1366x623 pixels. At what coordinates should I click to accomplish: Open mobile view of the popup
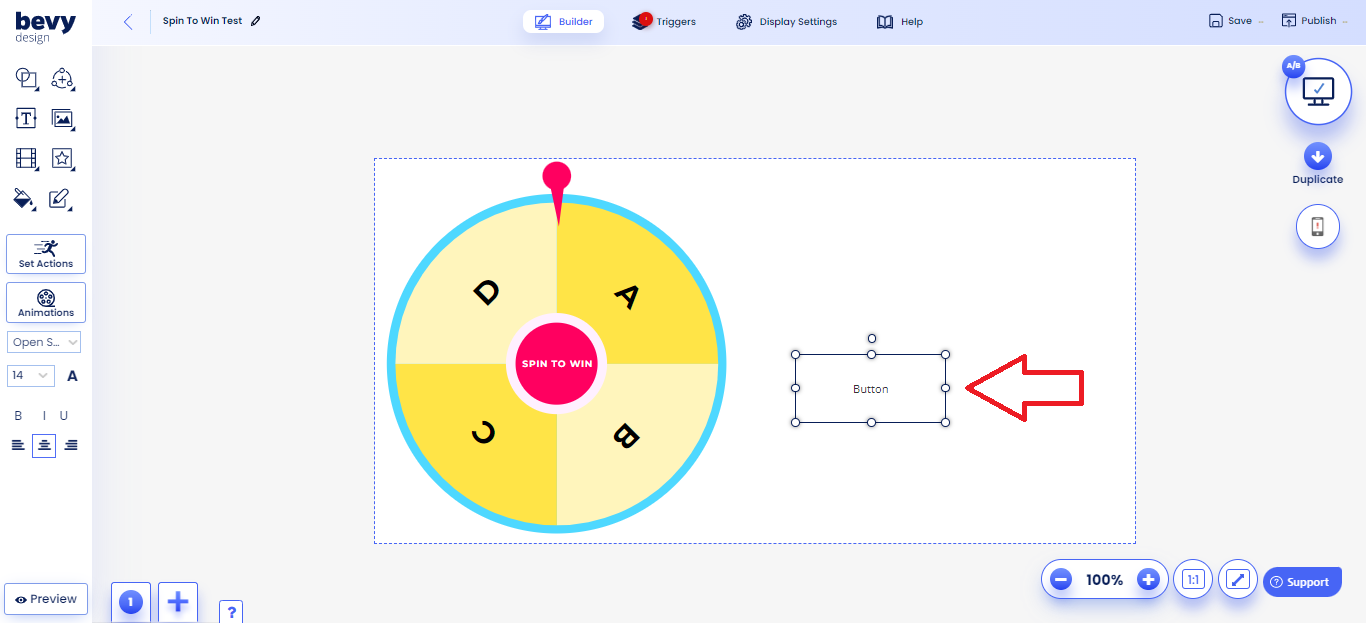click(1317, 226)
